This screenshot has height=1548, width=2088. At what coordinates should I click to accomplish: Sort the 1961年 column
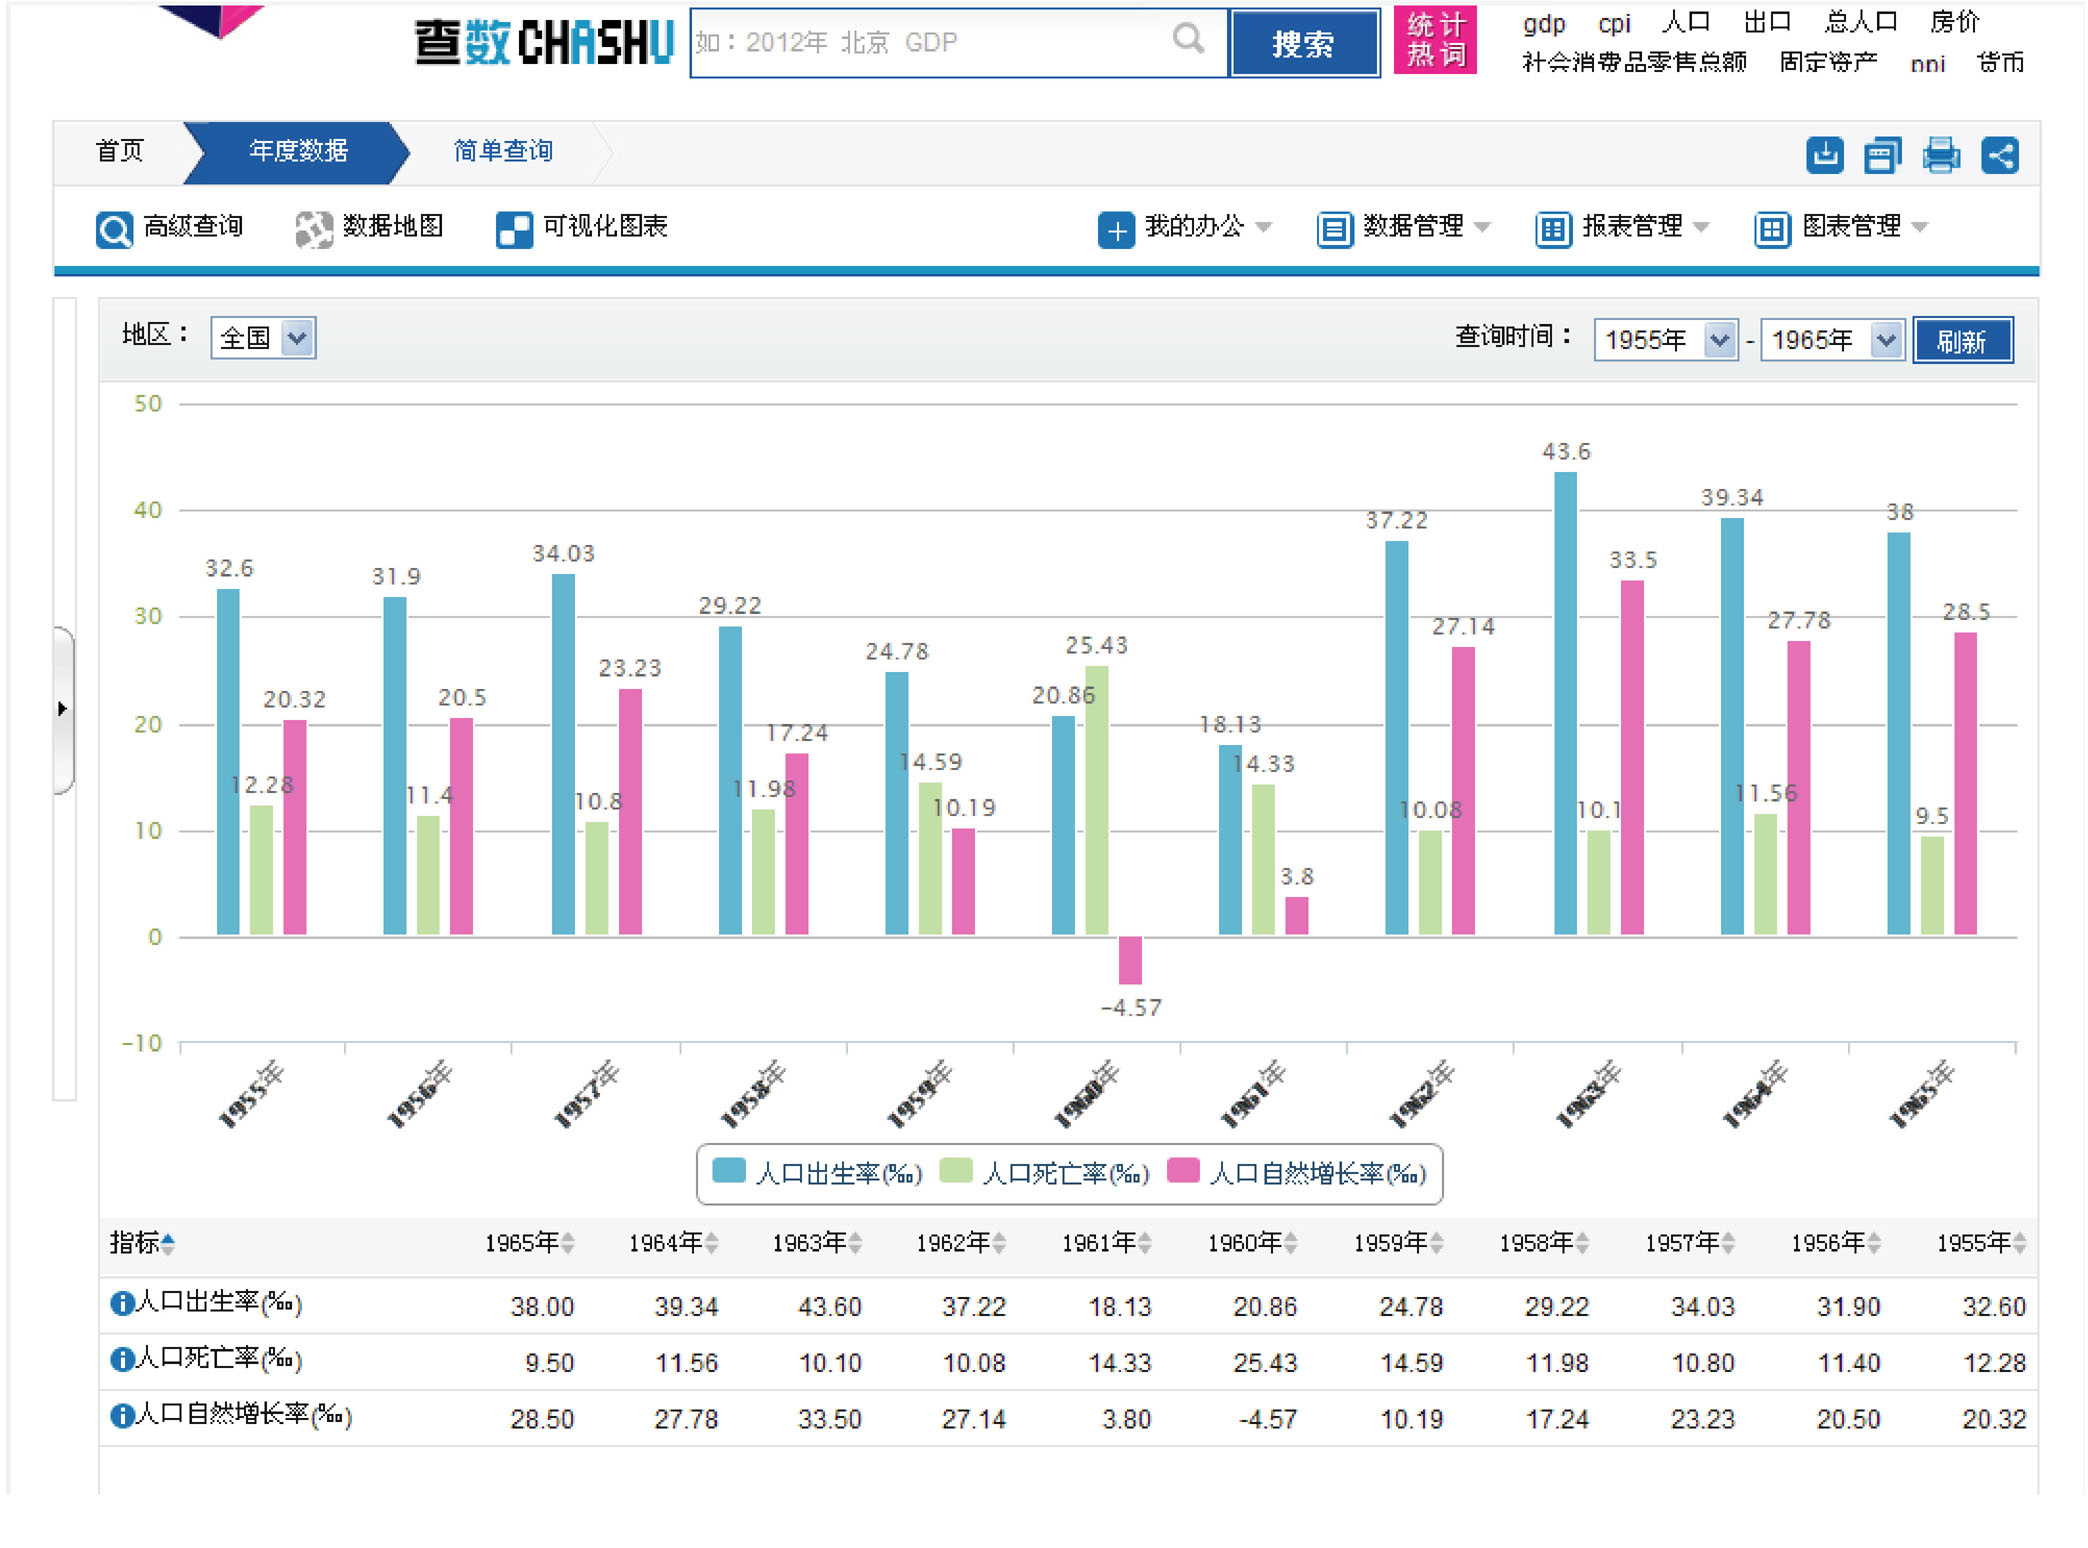[x=1145, y=1243]
